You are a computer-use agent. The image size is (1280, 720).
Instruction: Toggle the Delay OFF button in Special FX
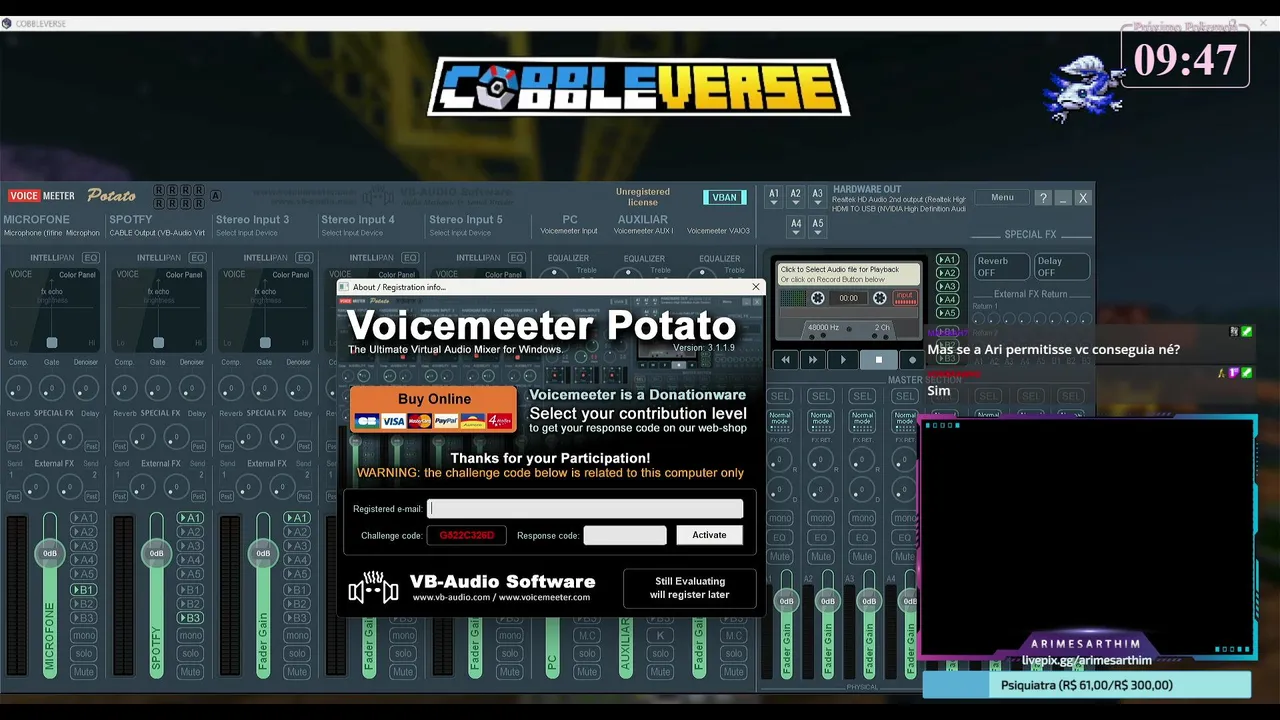tap(1061, 267)
